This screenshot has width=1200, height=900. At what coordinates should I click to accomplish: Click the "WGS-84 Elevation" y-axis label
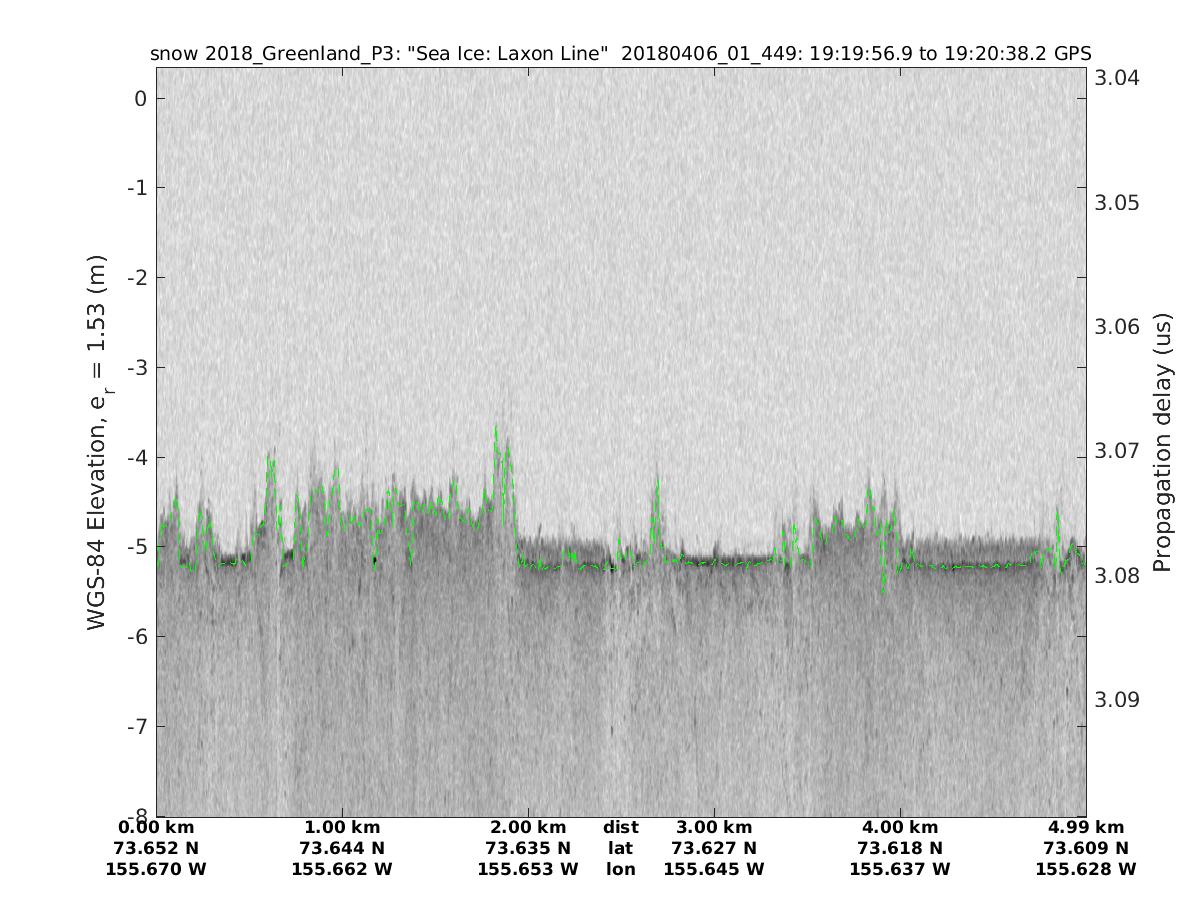pos(97,441)
